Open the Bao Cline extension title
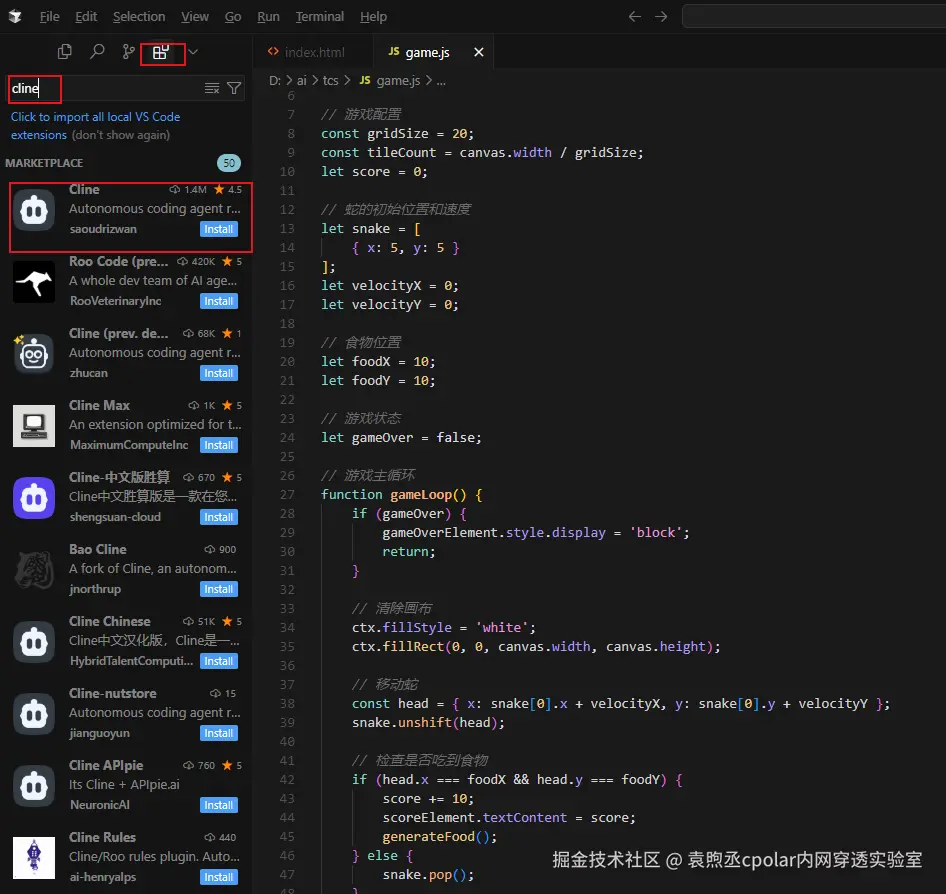 point(98,550)
